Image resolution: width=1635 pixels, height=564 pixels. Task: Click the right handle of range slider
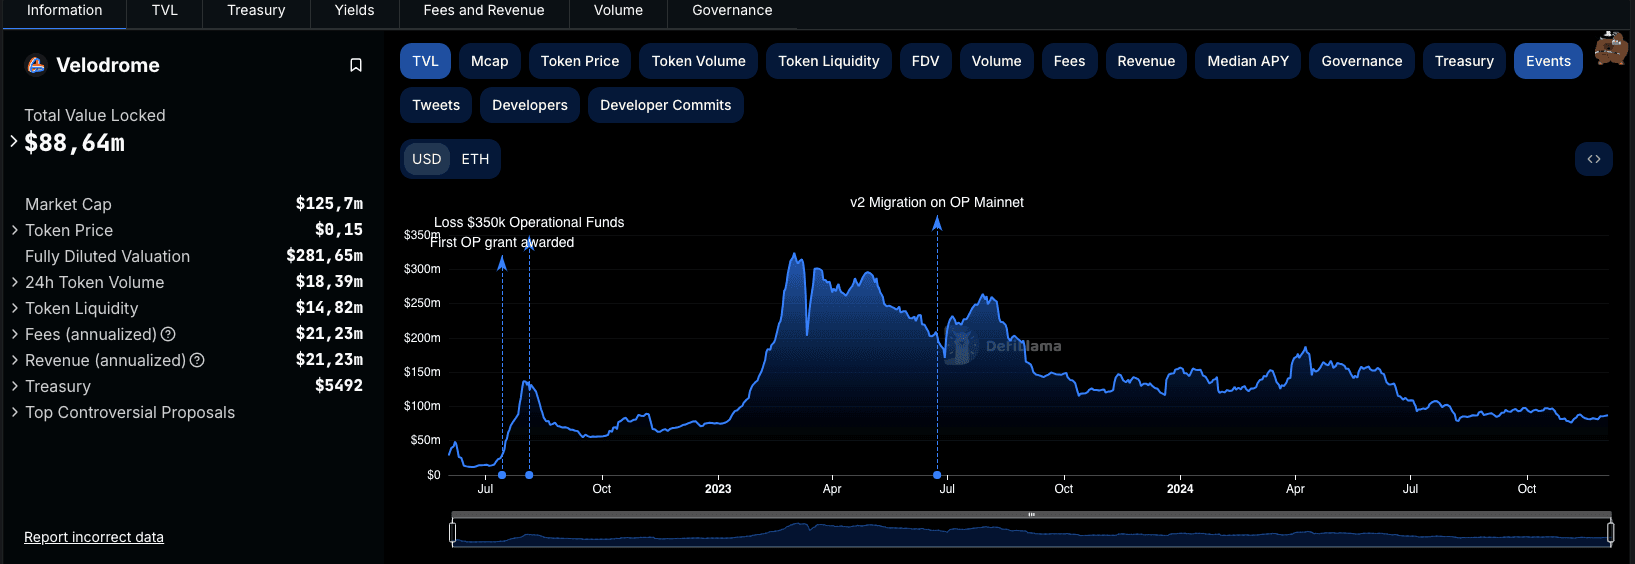(1610, 533)
